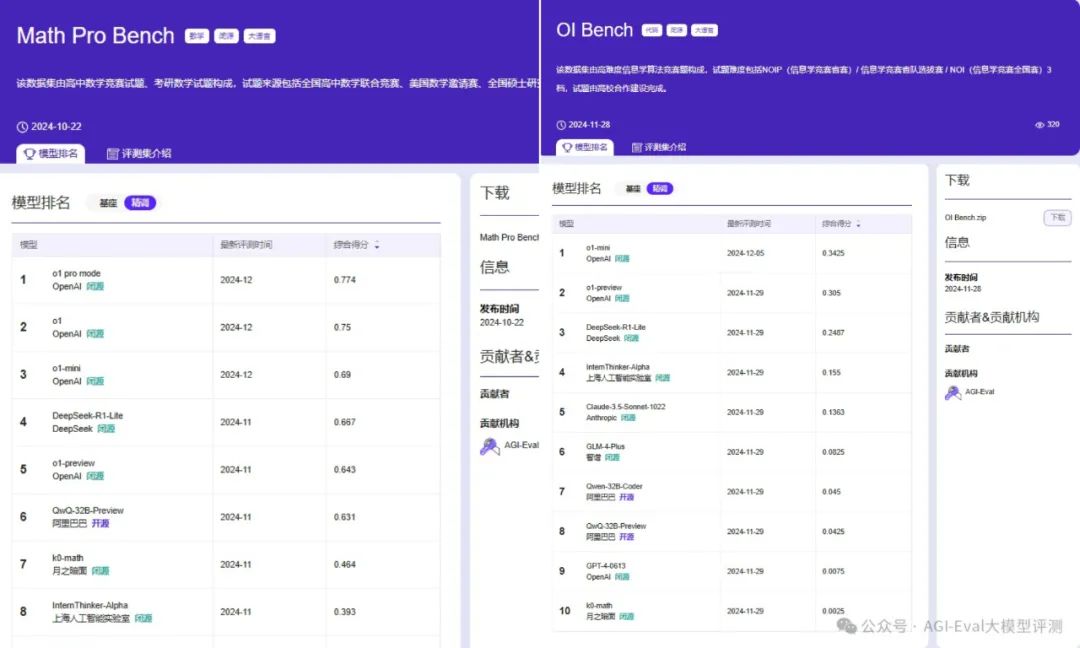The image size is (1080, 648).
Task: Sort OI Bench table by 综合得分 arrow
Action: click(858, 224)
